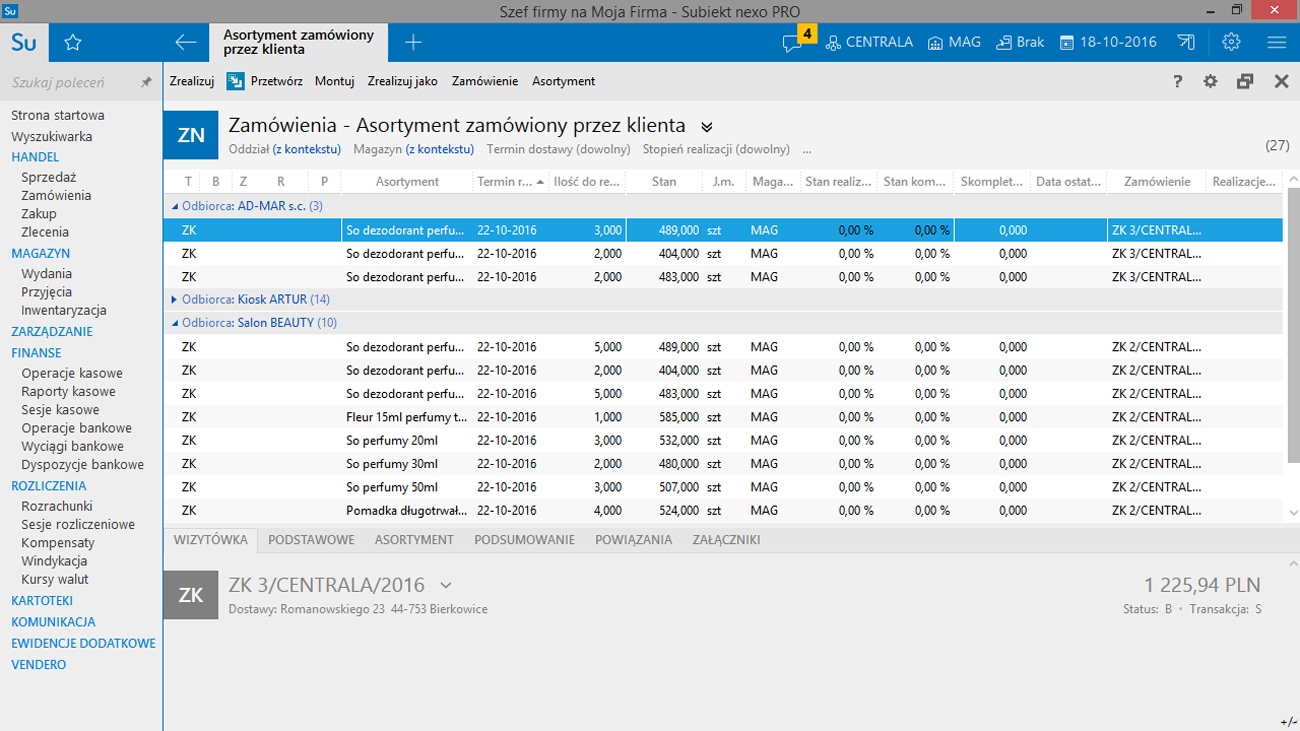Image resolution: width=1300 pixels, height=731 pixels.
Task: Open the list title dropdown chevron
Action: tap(707, 127)
